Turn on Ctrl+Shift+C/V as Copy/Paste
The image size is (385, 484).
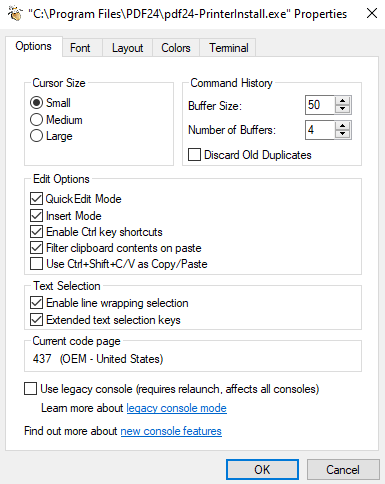[36, 264]
